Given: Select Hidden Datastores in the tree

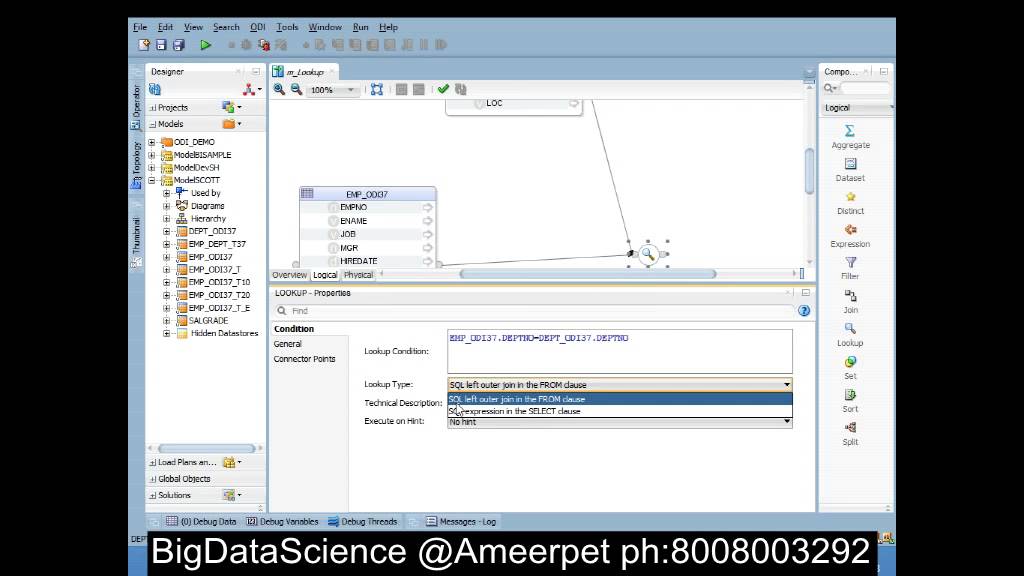Looking at the screenshot, I should tap(224, 333).
